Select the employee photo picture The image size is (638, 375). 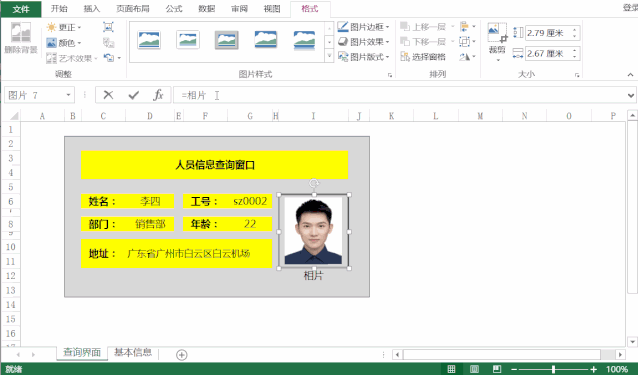[313, 231]
